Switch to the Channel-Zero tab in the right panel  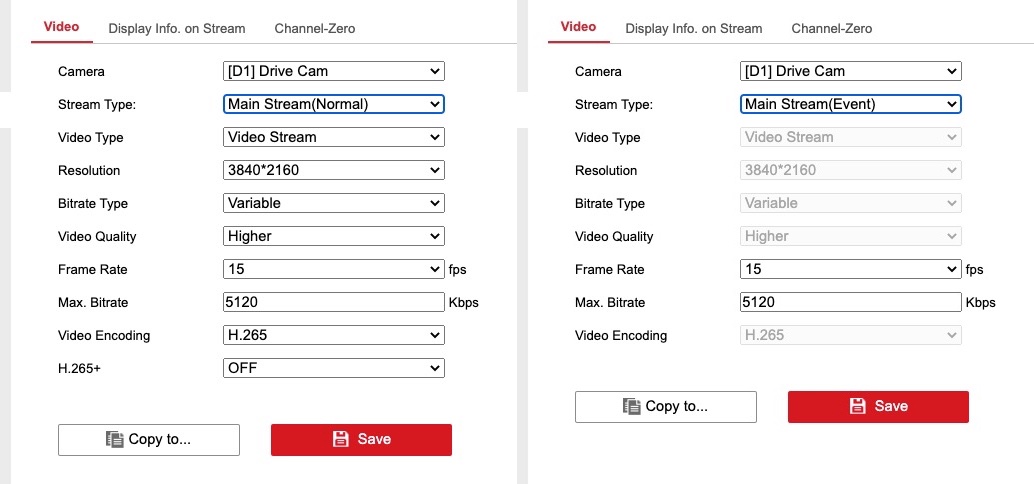click(831, 28)
